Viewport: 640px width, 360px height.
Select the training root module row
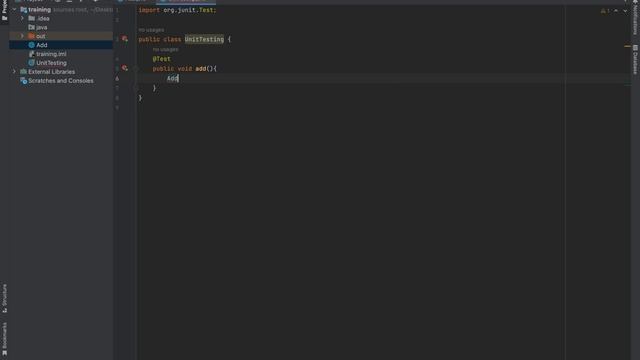(61, 9)
